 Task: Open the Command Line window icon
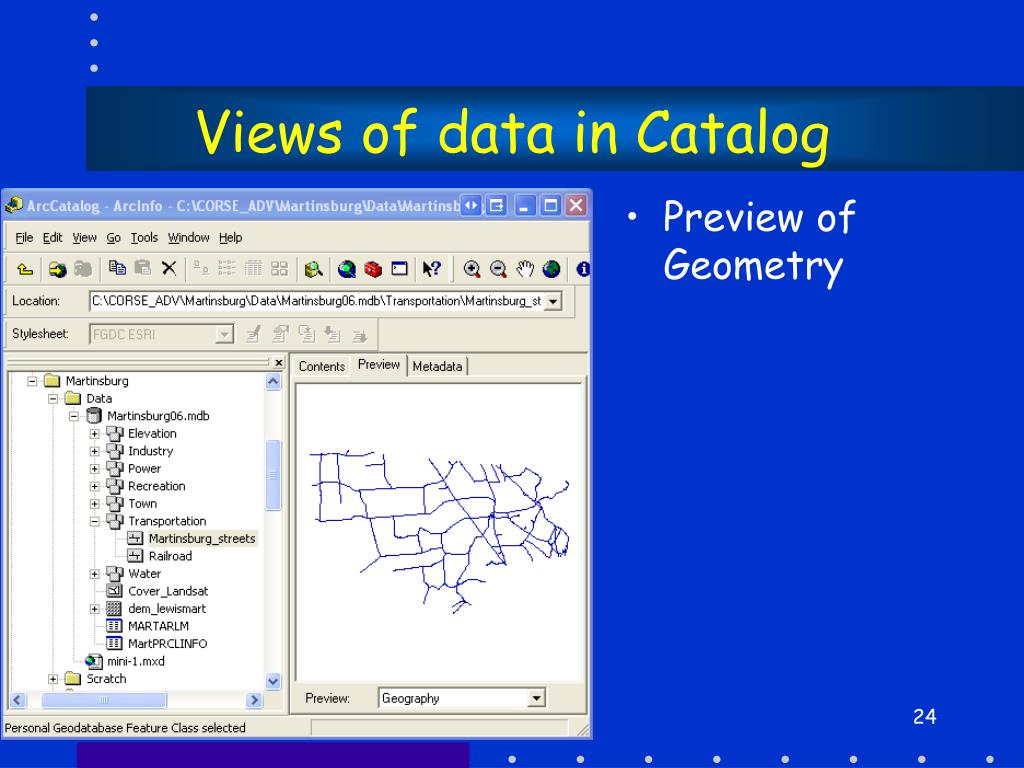(x=399, y=268)
